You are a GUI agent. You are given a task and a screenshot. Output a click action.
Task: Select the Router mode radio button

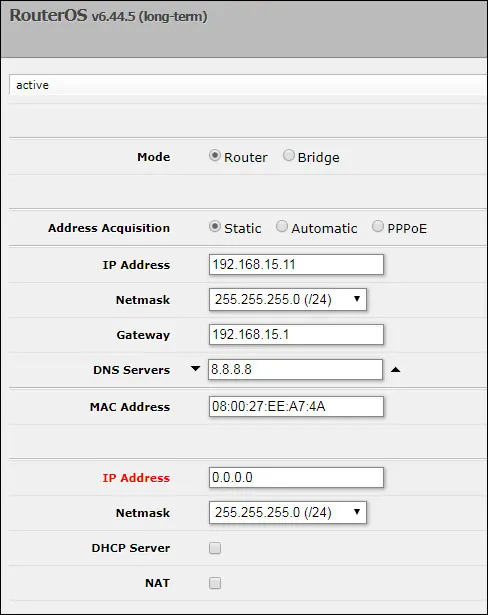point(215,156)
